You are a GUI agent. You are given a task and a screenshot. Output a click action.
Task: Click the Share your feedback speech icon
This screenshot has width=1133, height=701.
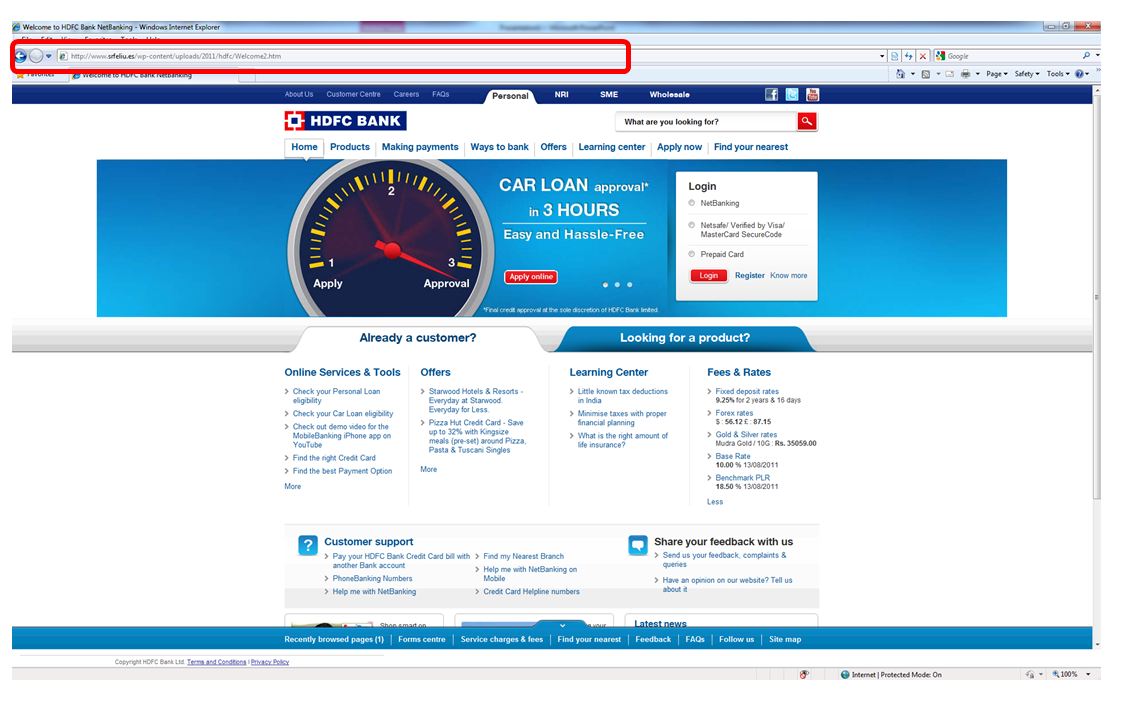tap(638, 545)
